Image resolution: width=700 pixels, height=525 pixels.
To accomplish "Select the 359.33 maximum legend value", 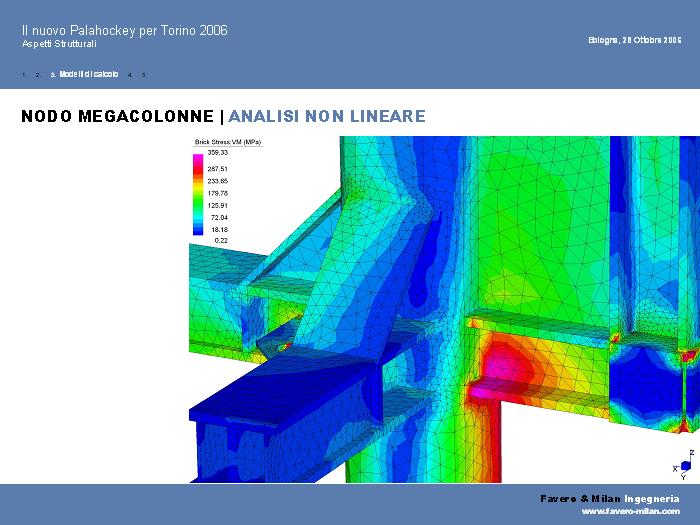I will 217,152.
